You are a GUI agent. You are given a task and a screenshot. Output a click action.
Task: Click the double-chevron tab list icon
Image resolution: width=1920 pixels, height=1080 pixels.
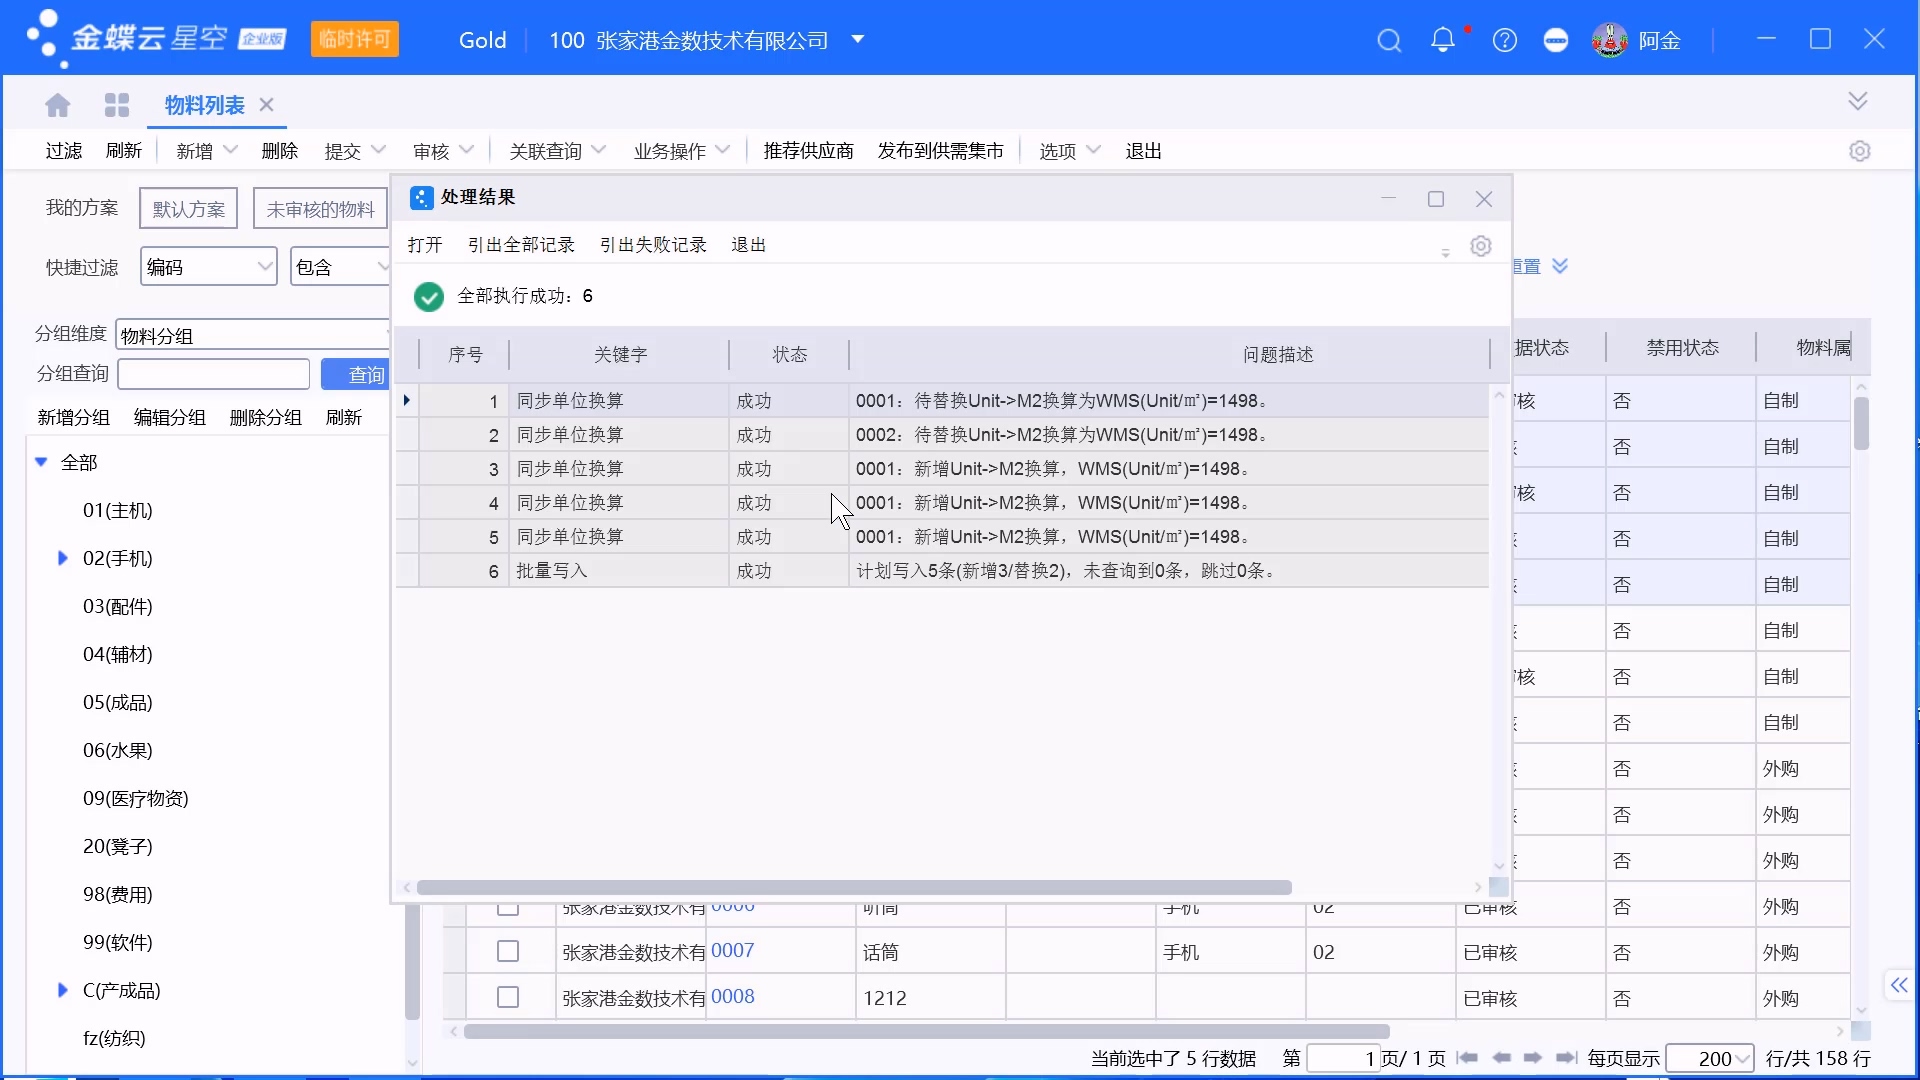tap(1858, 101)
